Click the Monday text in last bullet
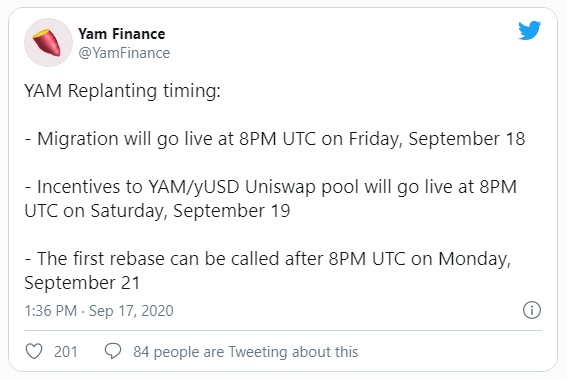Image resolution: width=567 pixels, height=380 pixels. 474,259
